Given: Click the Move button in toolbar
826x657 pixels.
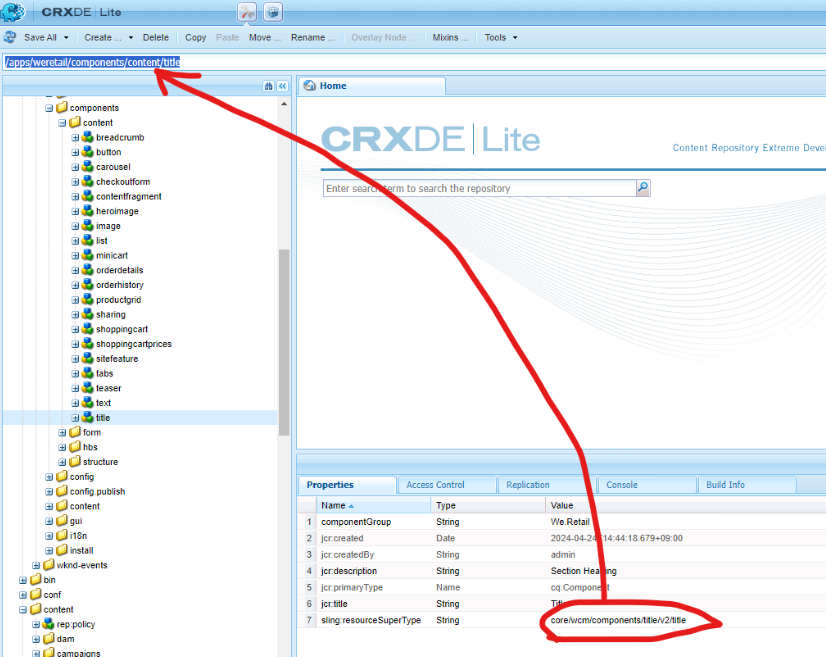Looking at the screenshot, I should [265, 37].
